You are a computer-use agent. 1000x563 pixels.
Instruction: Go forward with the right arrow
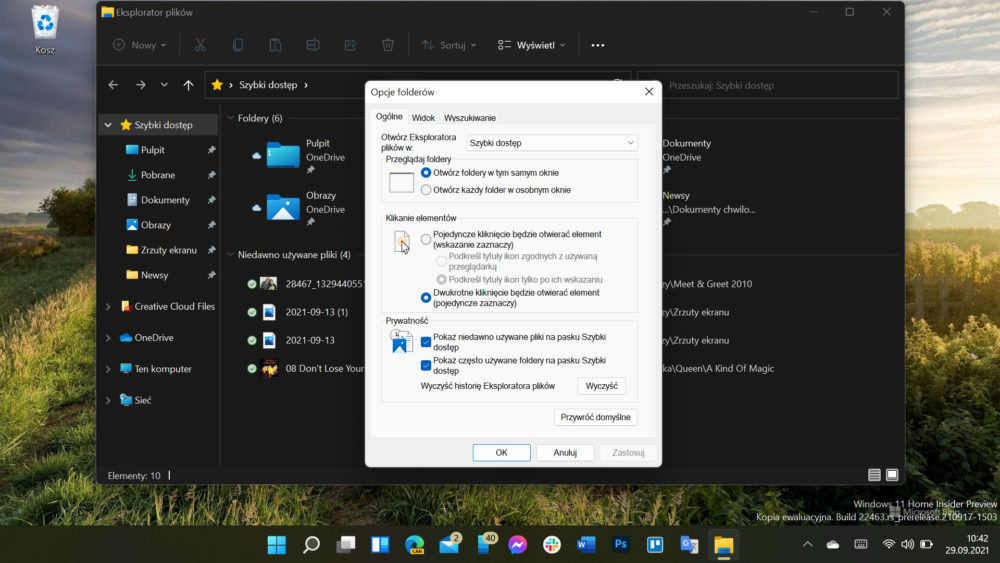point(140,85)
